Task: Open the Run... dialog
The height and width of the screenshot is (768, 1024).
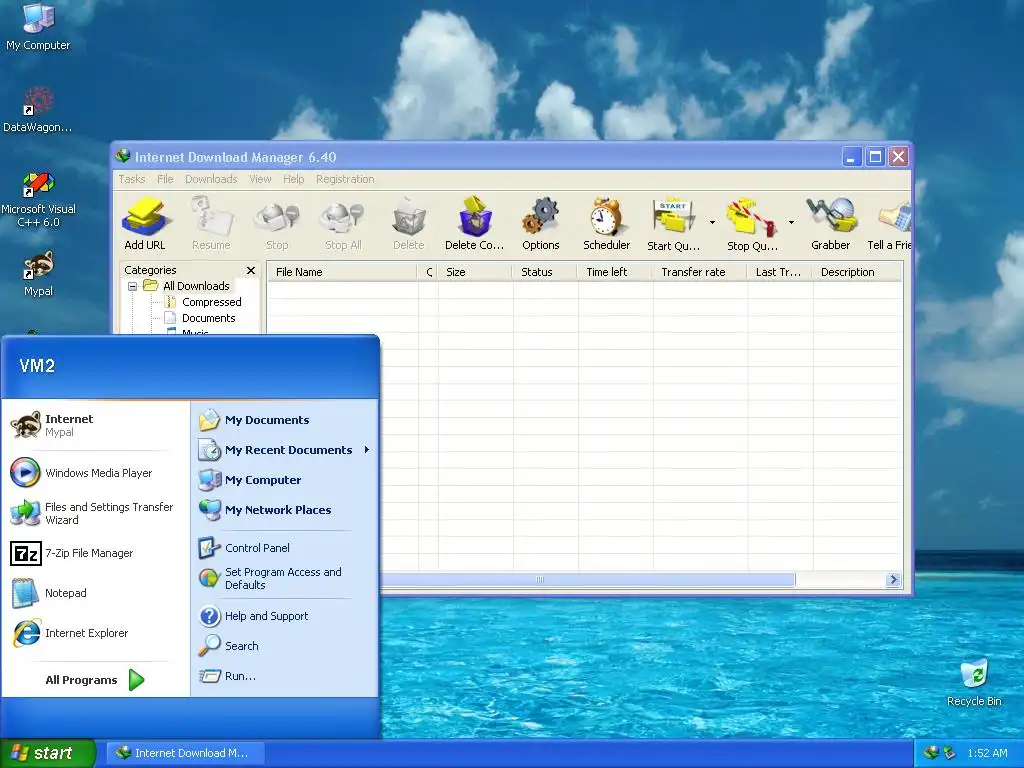Action: 284,676
